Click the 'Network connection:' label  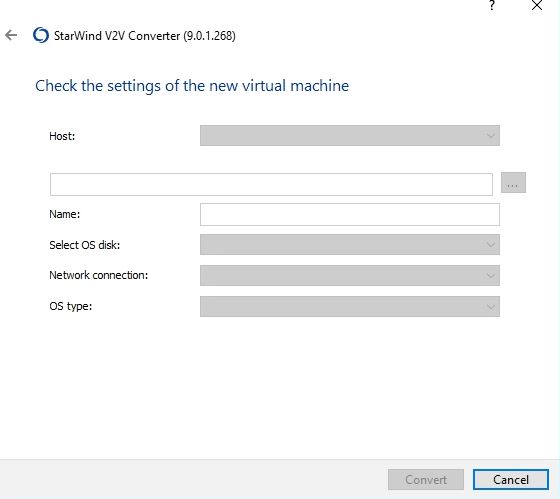(x=99, y=275)
